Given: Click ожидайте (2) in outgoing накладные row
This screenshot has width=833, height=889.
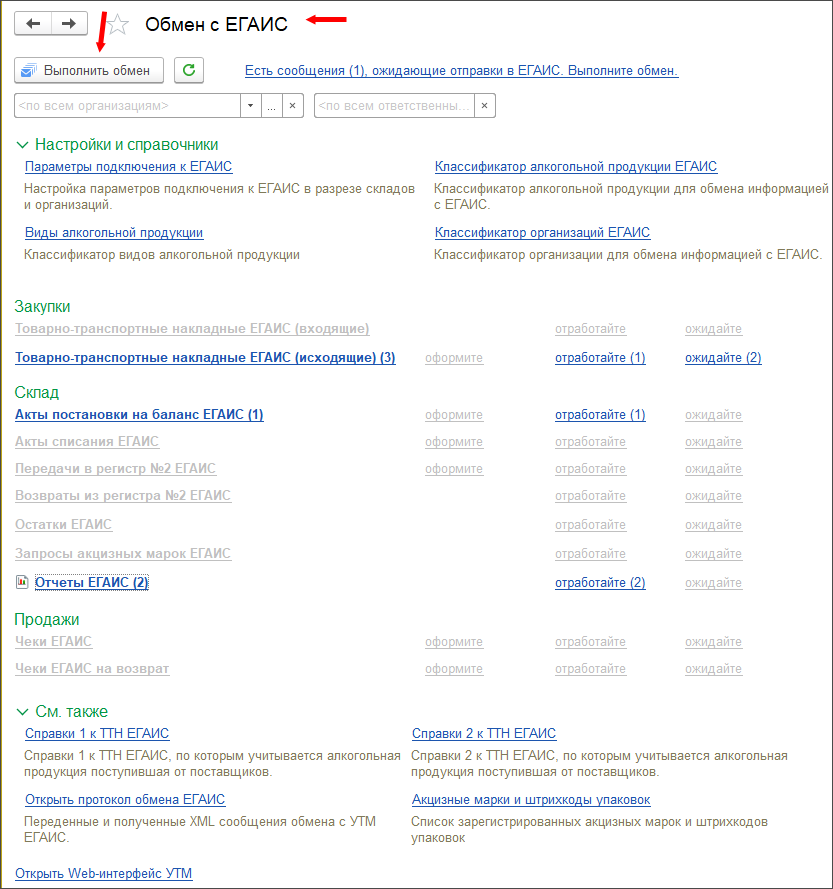Looking at the screenshot, I should tap(723, 358).
